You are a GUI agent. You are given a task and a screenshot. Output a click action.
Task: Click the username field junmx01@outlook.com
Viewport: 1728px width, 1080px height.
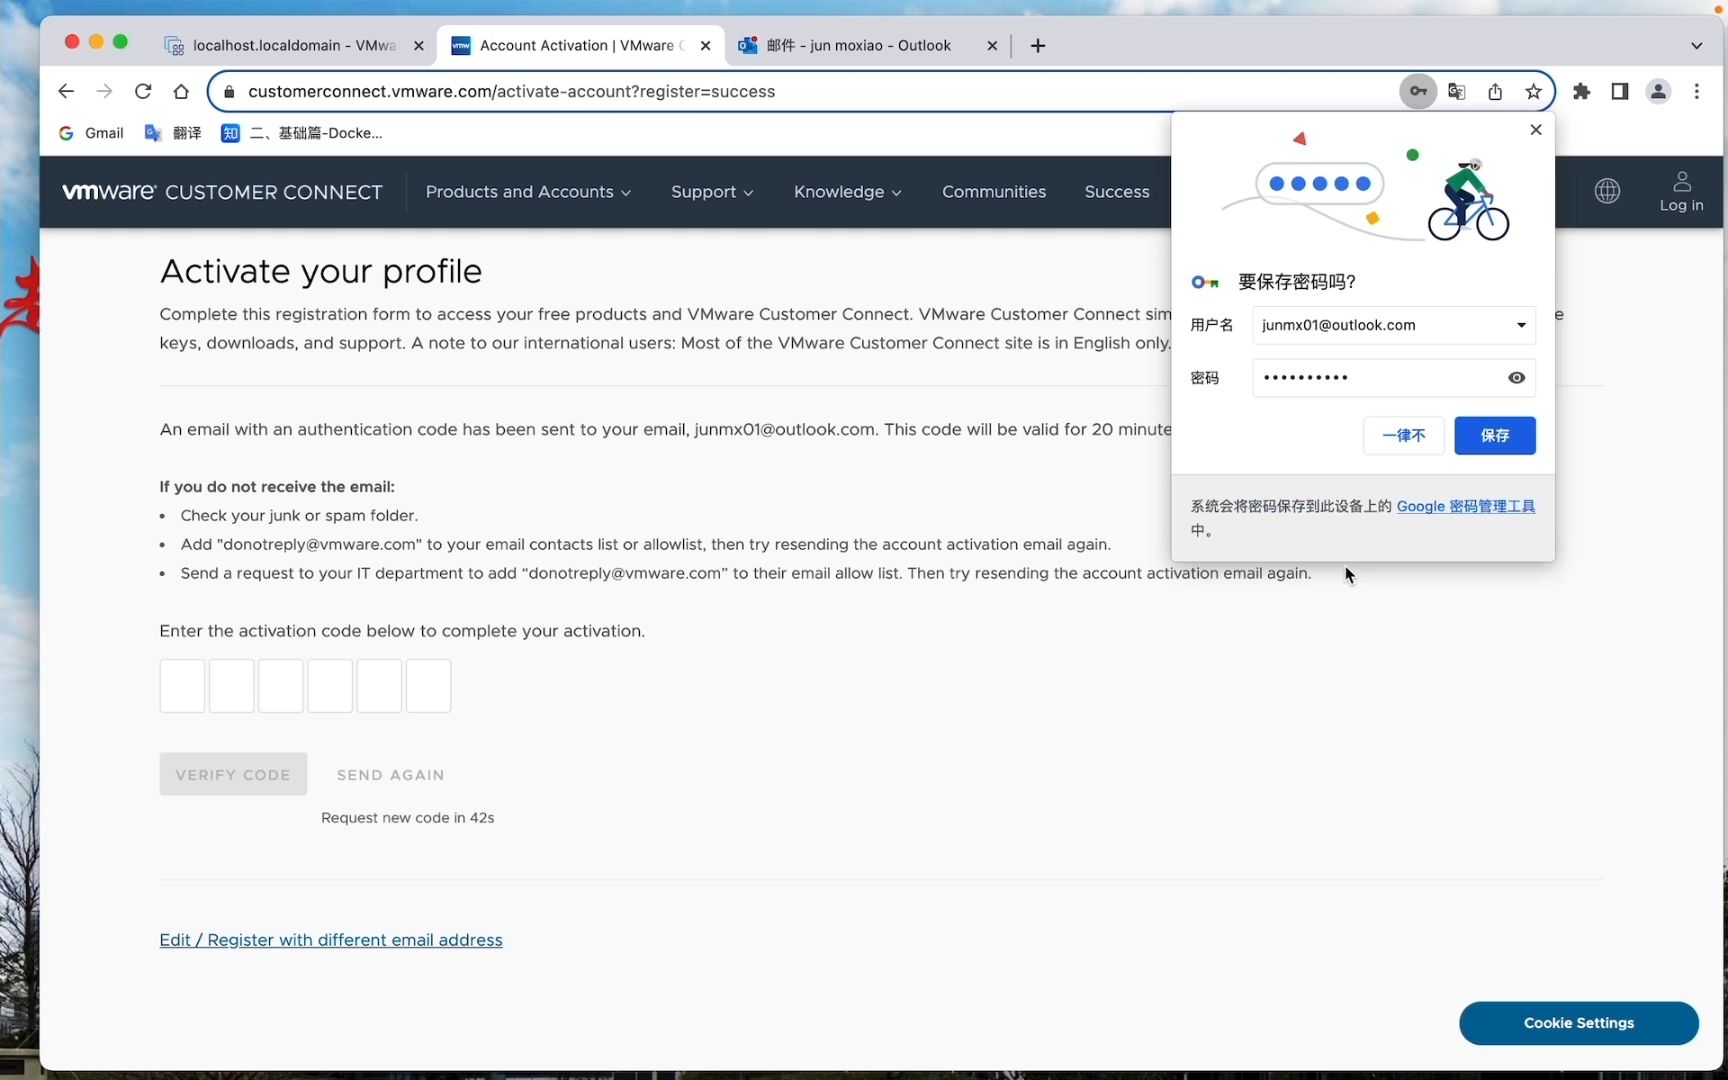point(1393,325)
